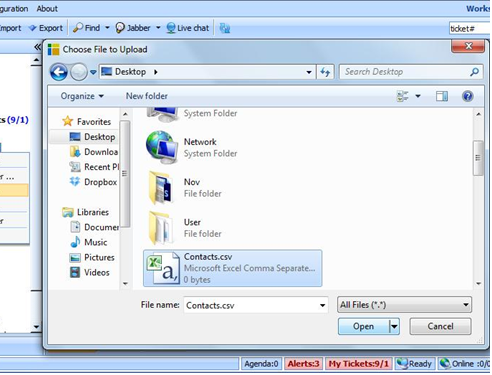
Task: Open the Find dropdown arrow
Action: [107, 28]
